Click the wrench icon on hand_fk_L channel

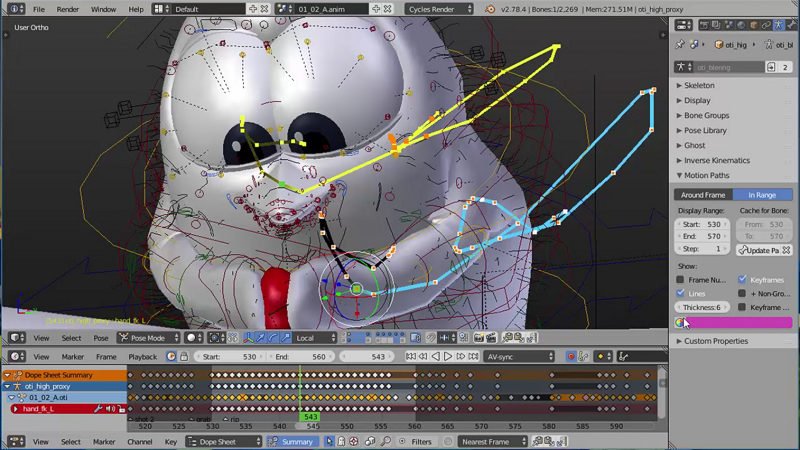[99, 409]
